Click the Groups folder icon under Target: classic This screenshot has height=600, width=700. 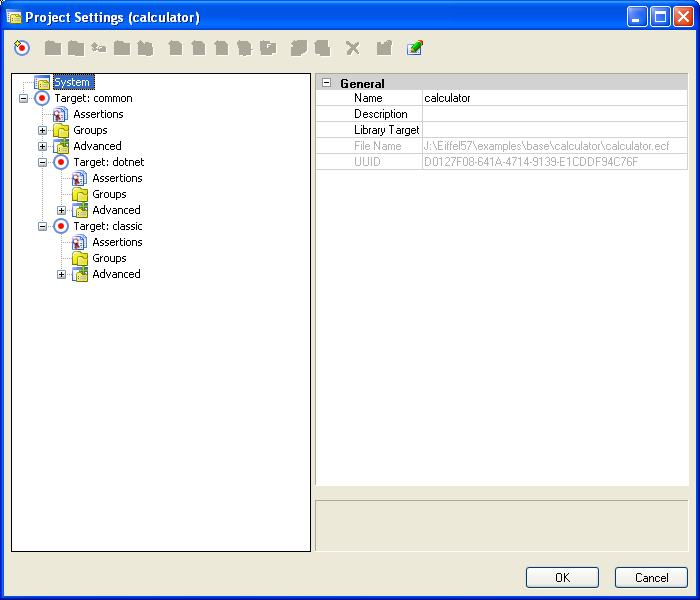[x=80, y=258]
